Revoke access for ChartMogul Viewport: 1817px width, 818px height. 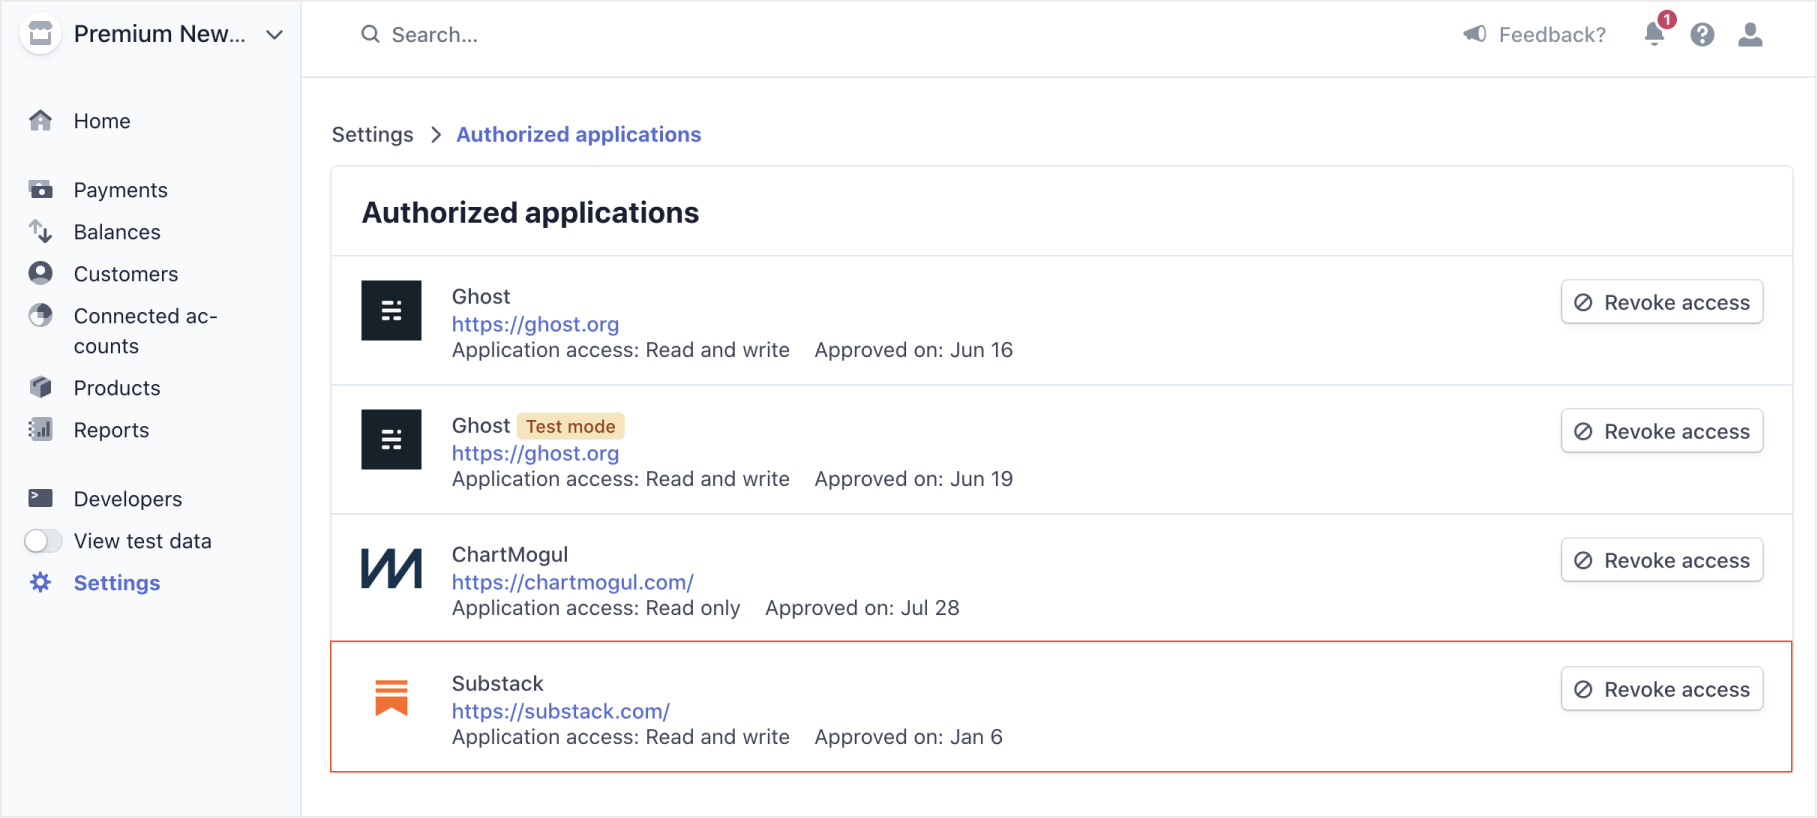[x=1662, y=560]
